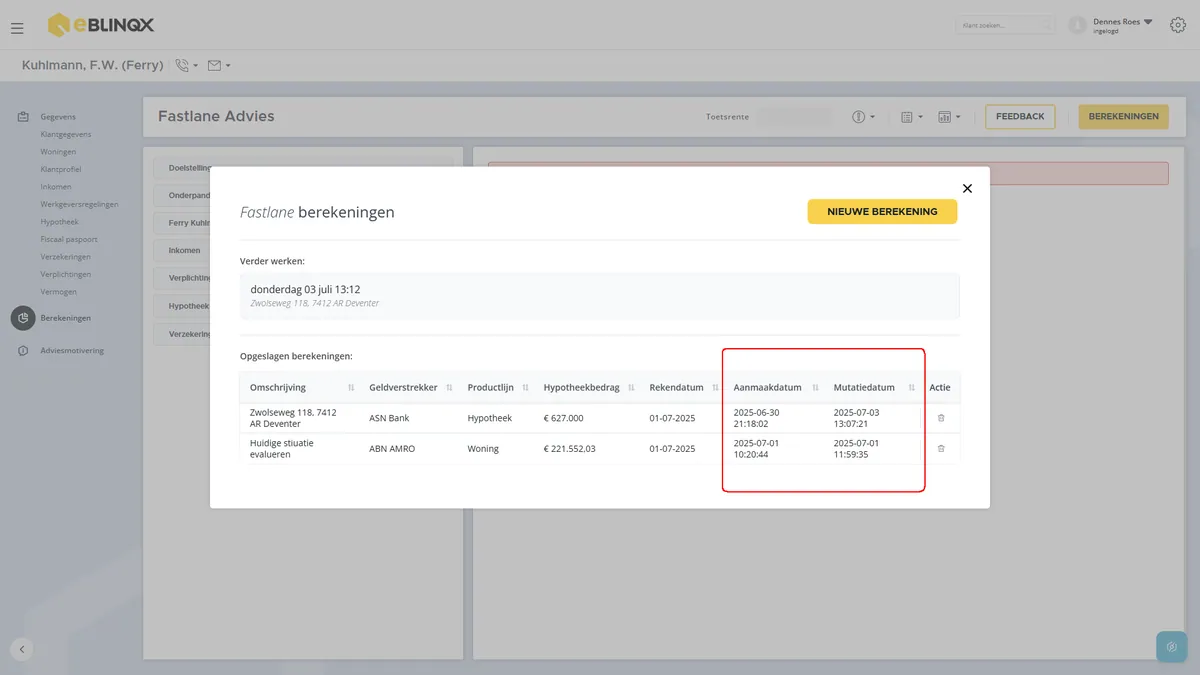Open the settings gear icon at top right
Screen dimensions: 1200x675
click(1178, 25)
